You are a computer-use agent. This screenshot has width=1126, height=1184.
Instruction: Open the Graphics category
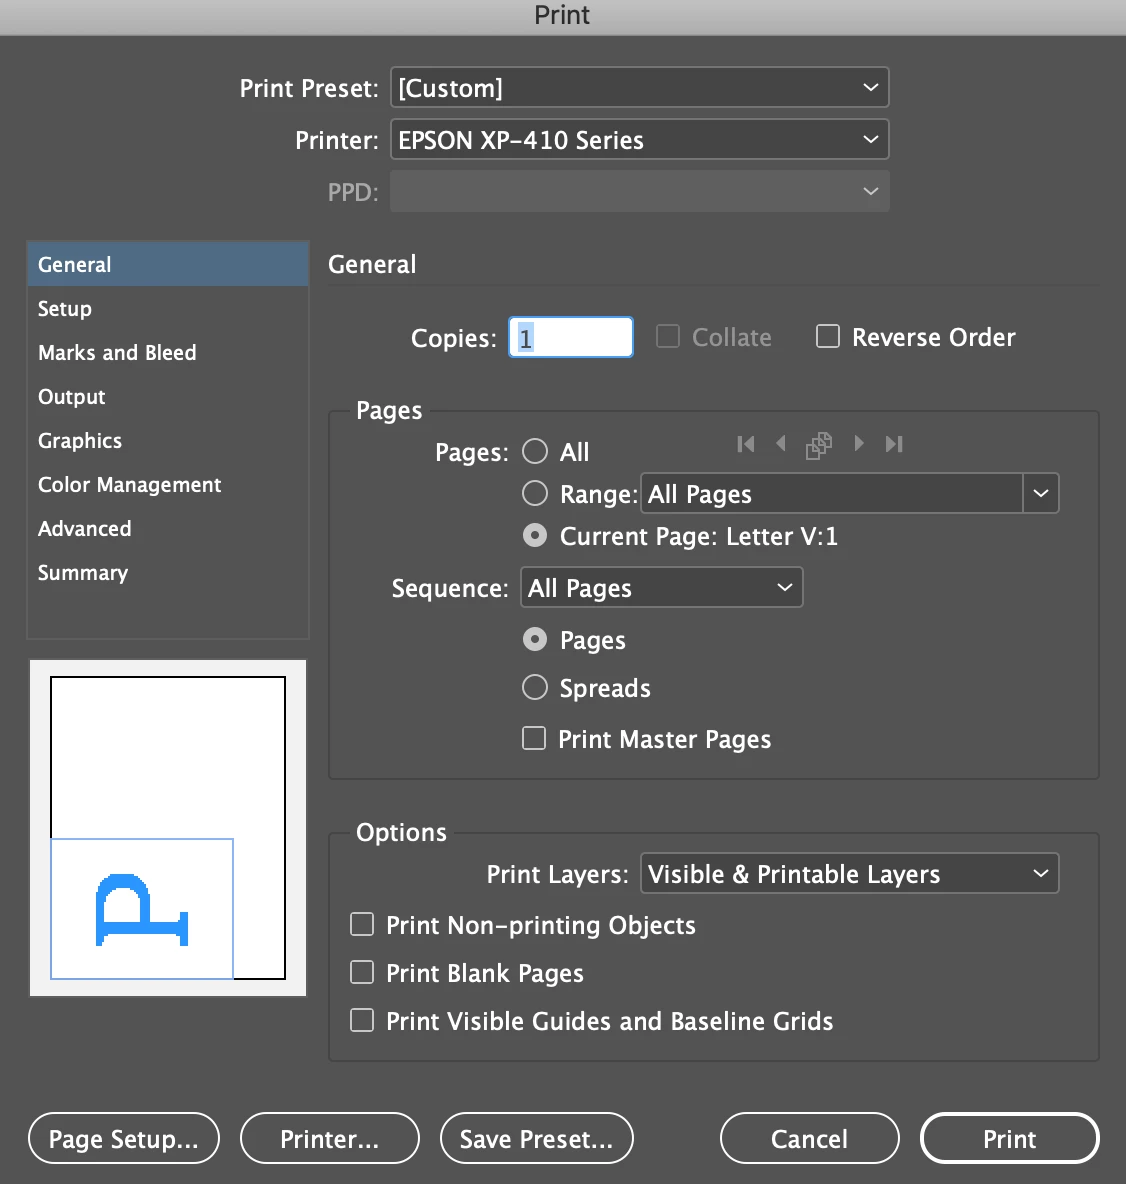coord(168,440)
